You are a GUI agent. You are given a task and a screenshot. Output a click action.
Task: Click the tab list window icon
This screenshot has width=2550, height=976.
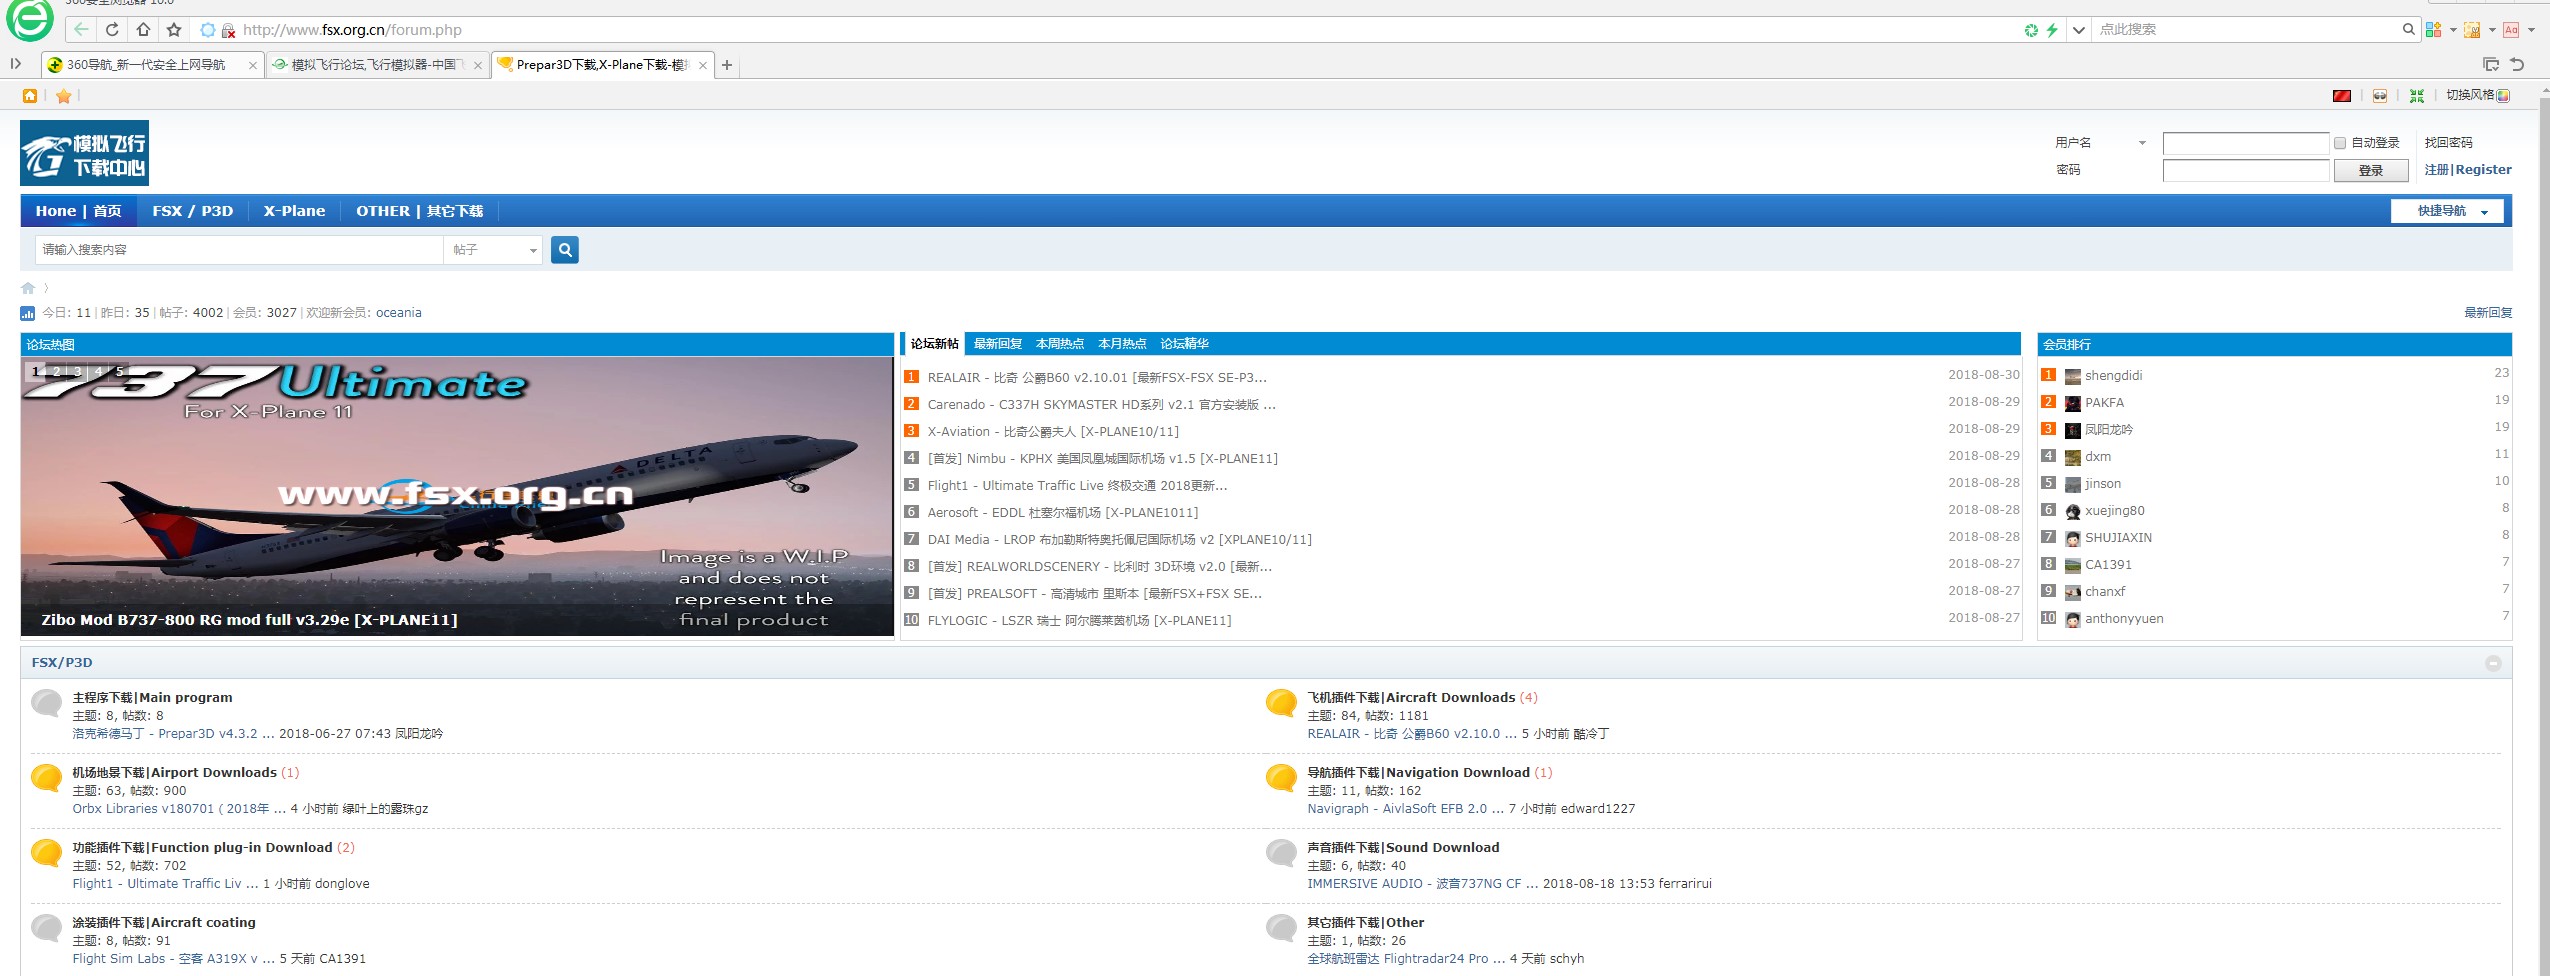coord(2491,65)
